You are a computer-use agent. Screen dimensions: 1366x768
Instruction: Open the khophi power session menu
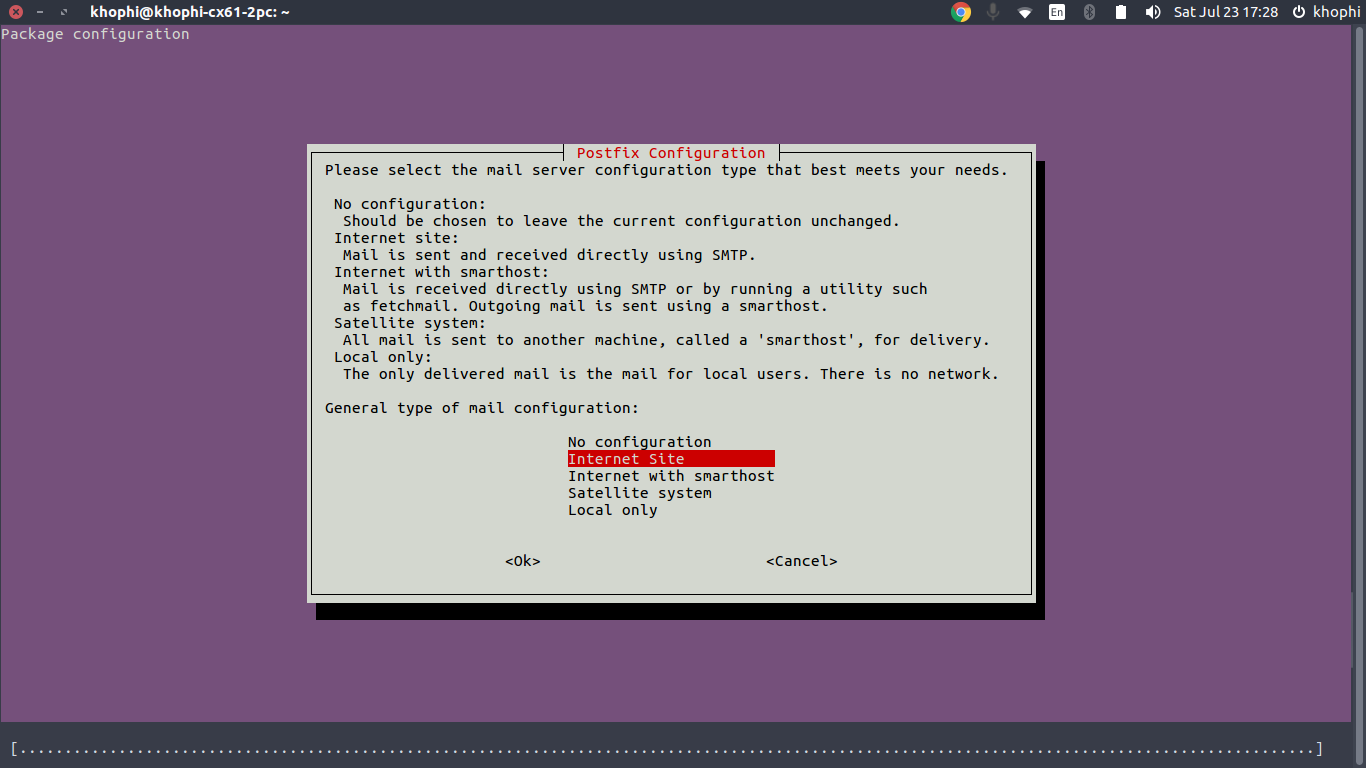1326,12
